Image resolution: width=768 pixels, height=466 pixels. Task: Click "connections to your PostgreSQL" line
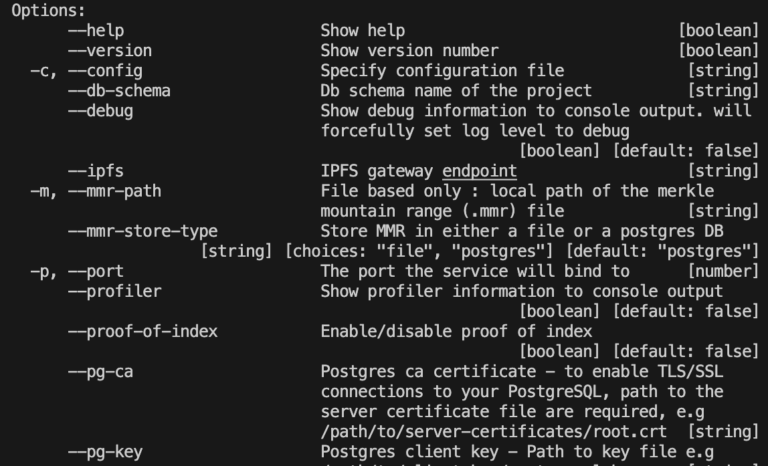pos(522,392)
